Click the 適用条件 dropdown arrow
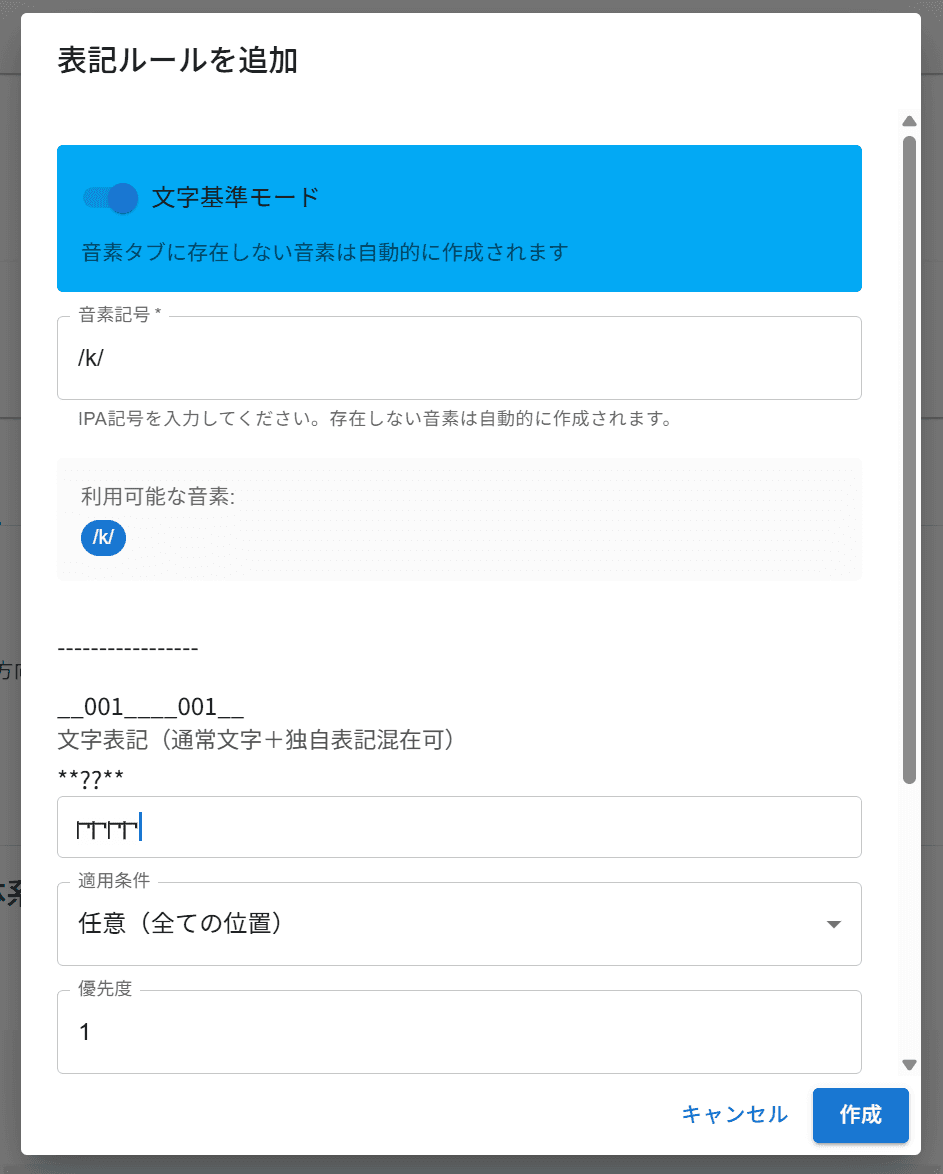The height and width of the screenshot is (1174, 943). [x=834, y=925]
